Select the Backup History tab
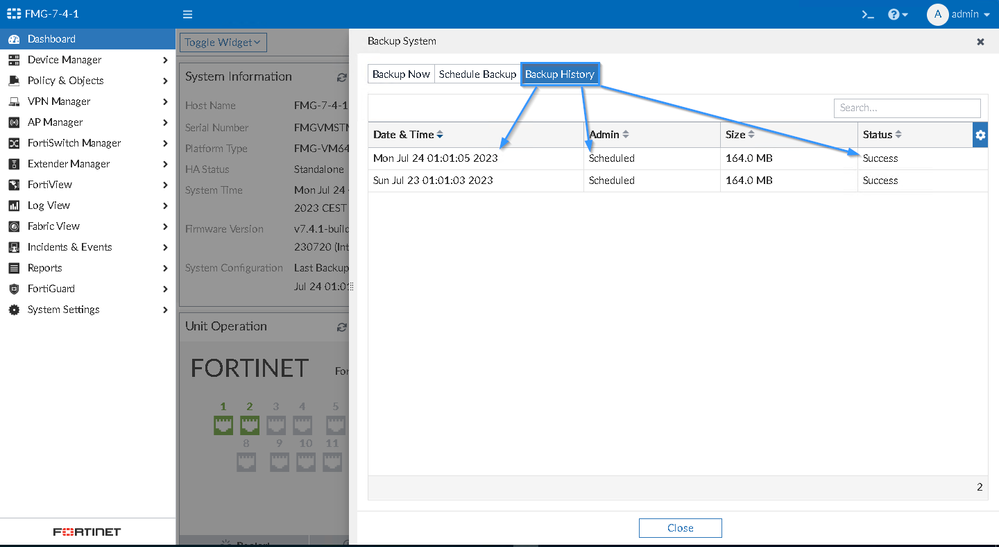999x547 pixels. [559, 74]
